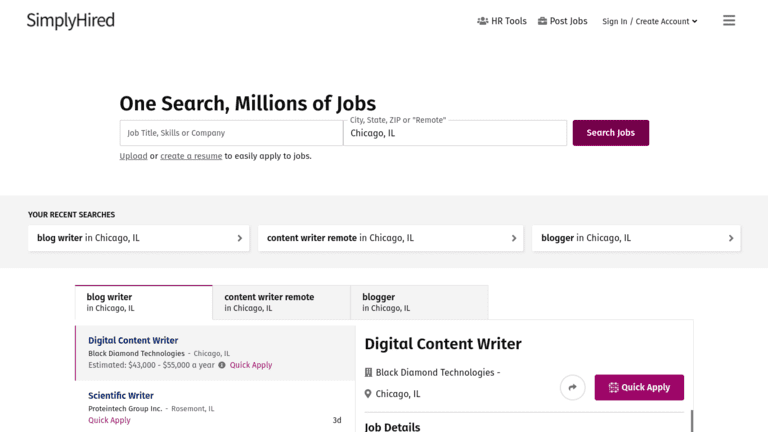Open recent search content writer remote
768x432 pixels.
[x=391, y=238]
